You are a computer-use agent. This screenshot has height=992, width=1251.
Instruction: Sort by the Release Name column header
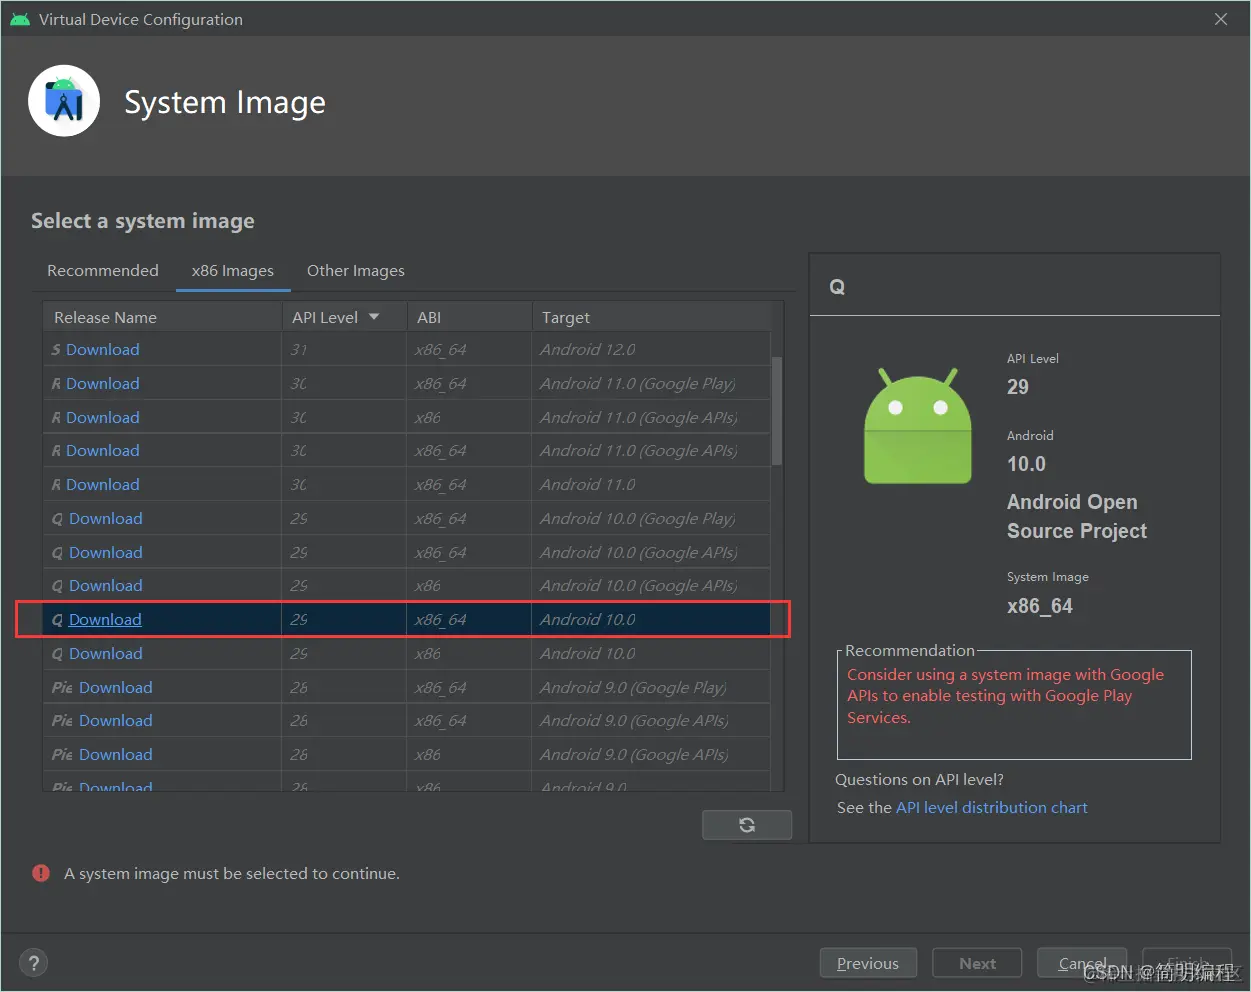pyautogui.click(x=162, y=317)
